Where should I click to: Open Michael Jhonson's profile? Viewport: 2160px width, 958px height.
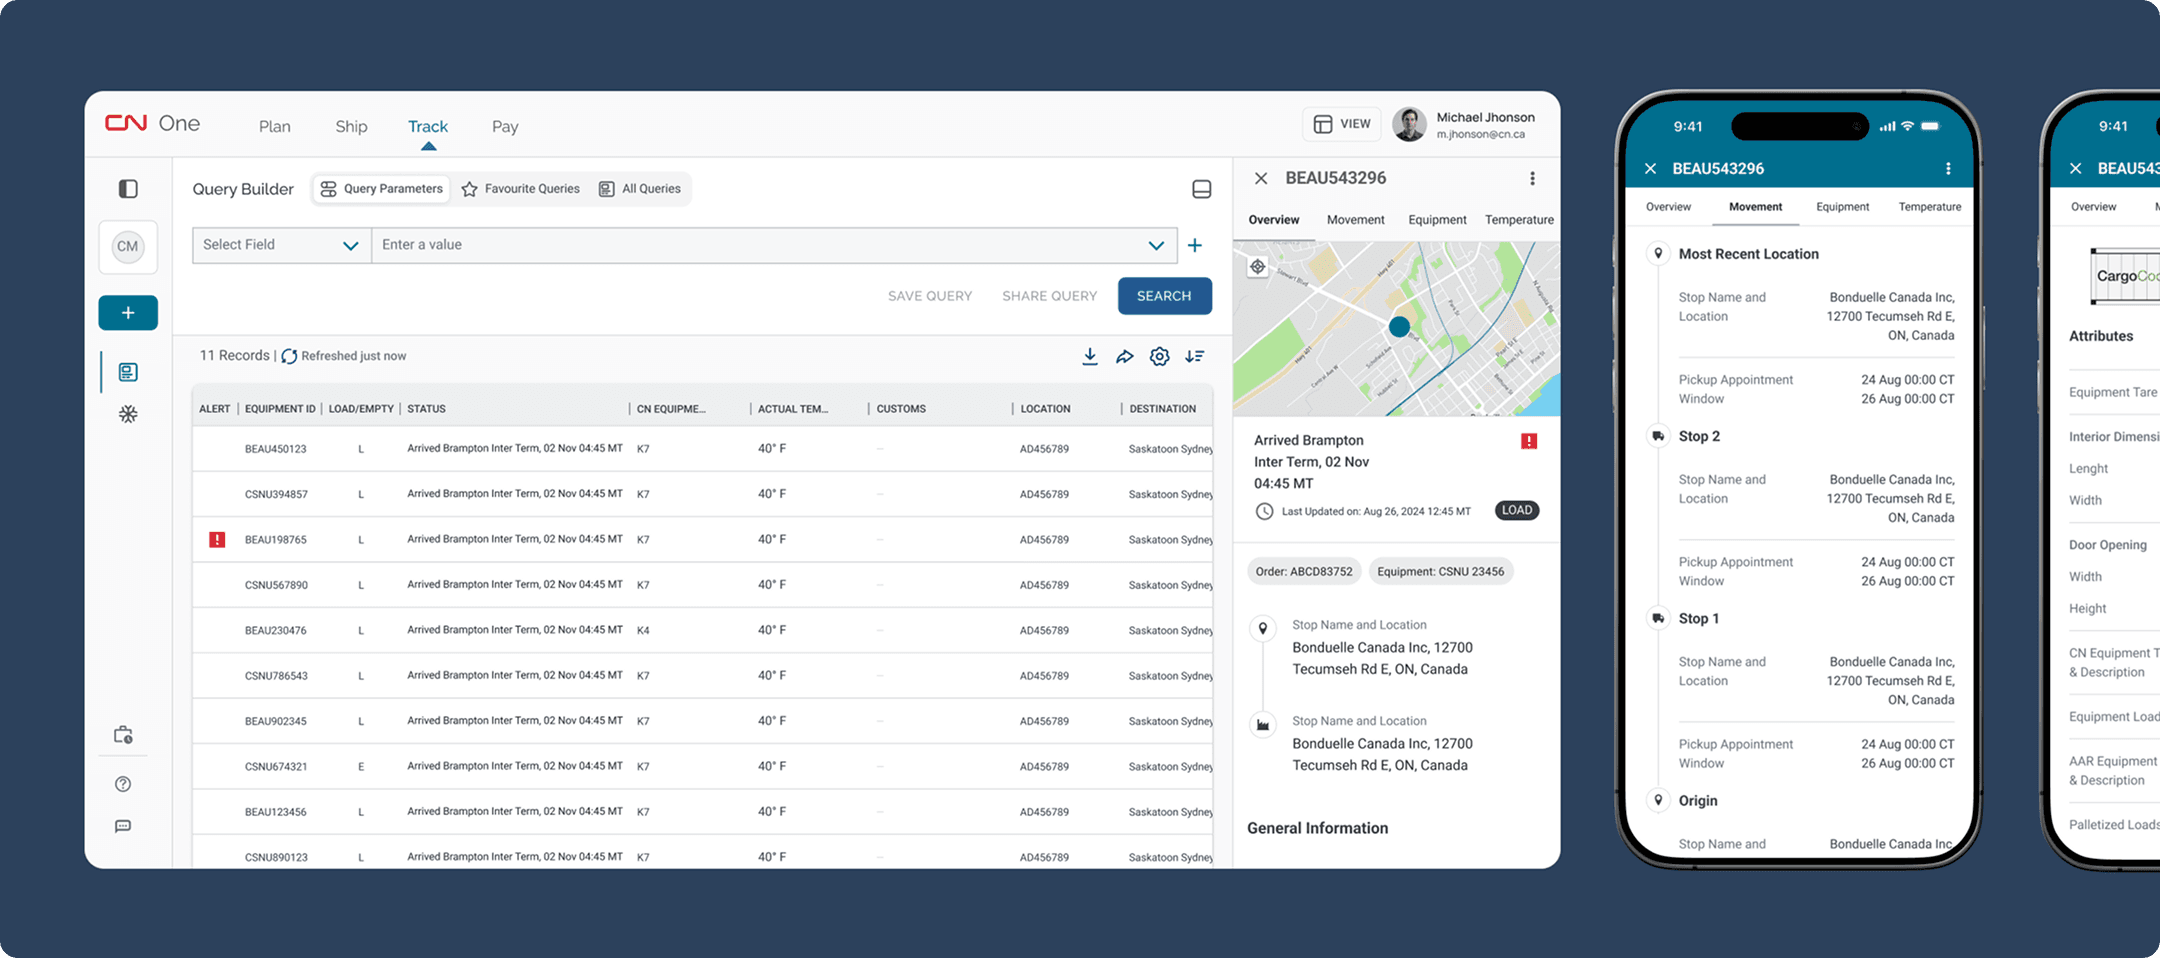point(1463,125)
